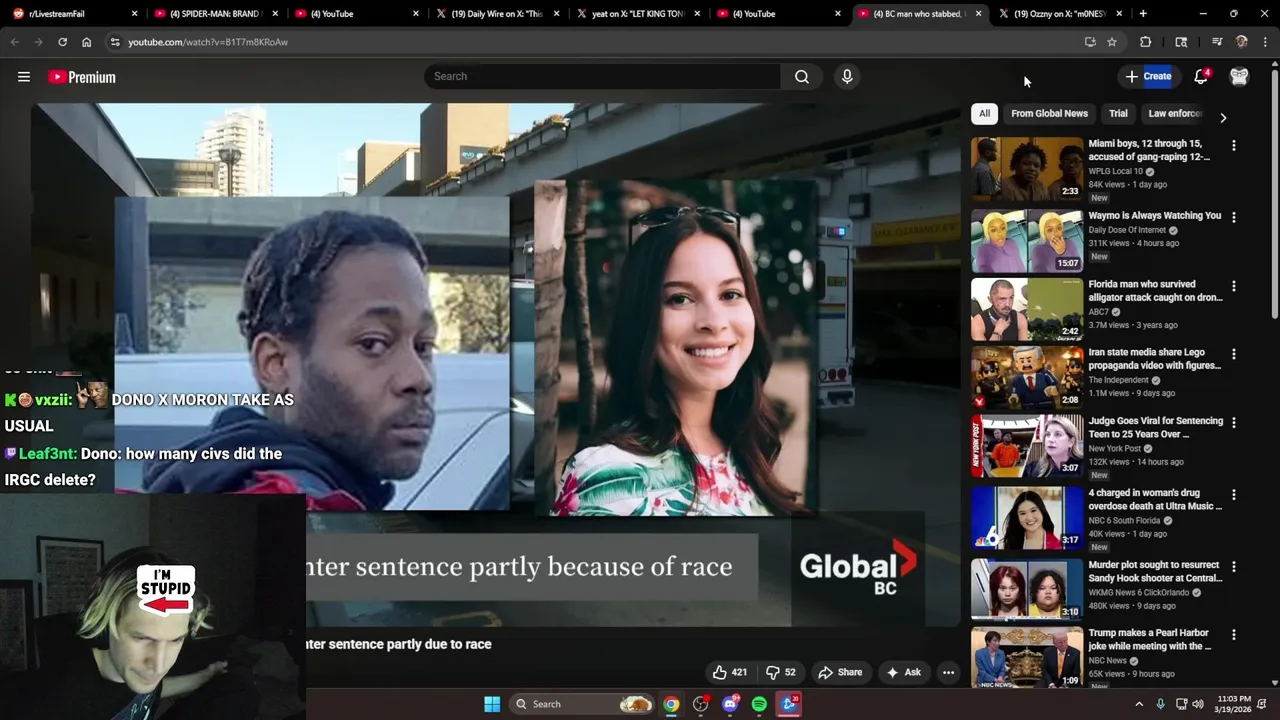Close the r/LivestreamFail tab
1280x720 pixels.
[134, 14]
